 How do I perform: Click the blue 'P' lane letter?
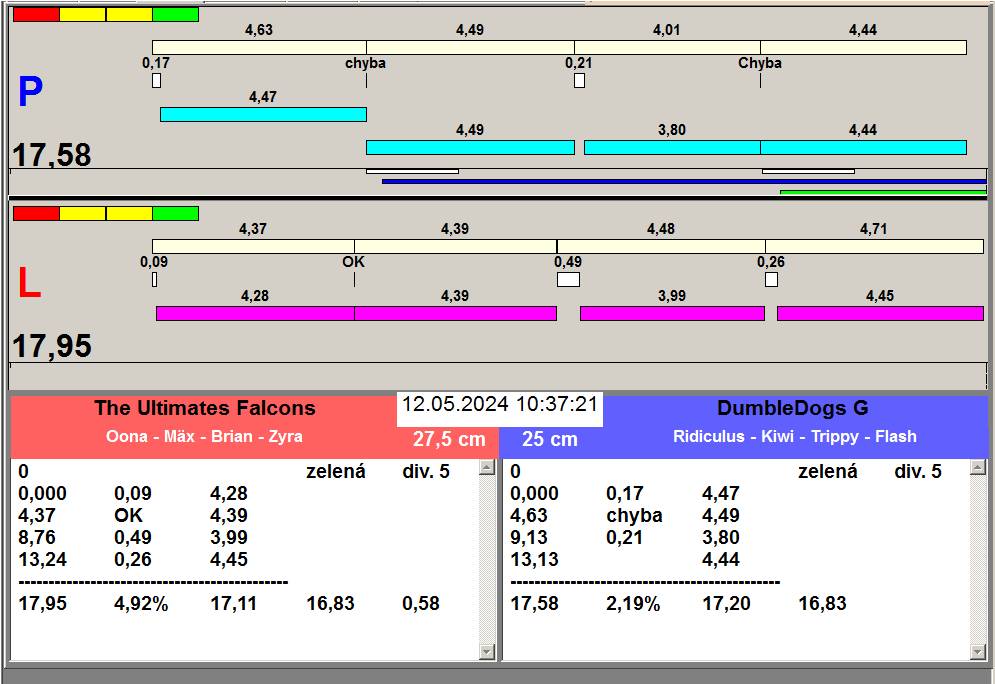30,92
